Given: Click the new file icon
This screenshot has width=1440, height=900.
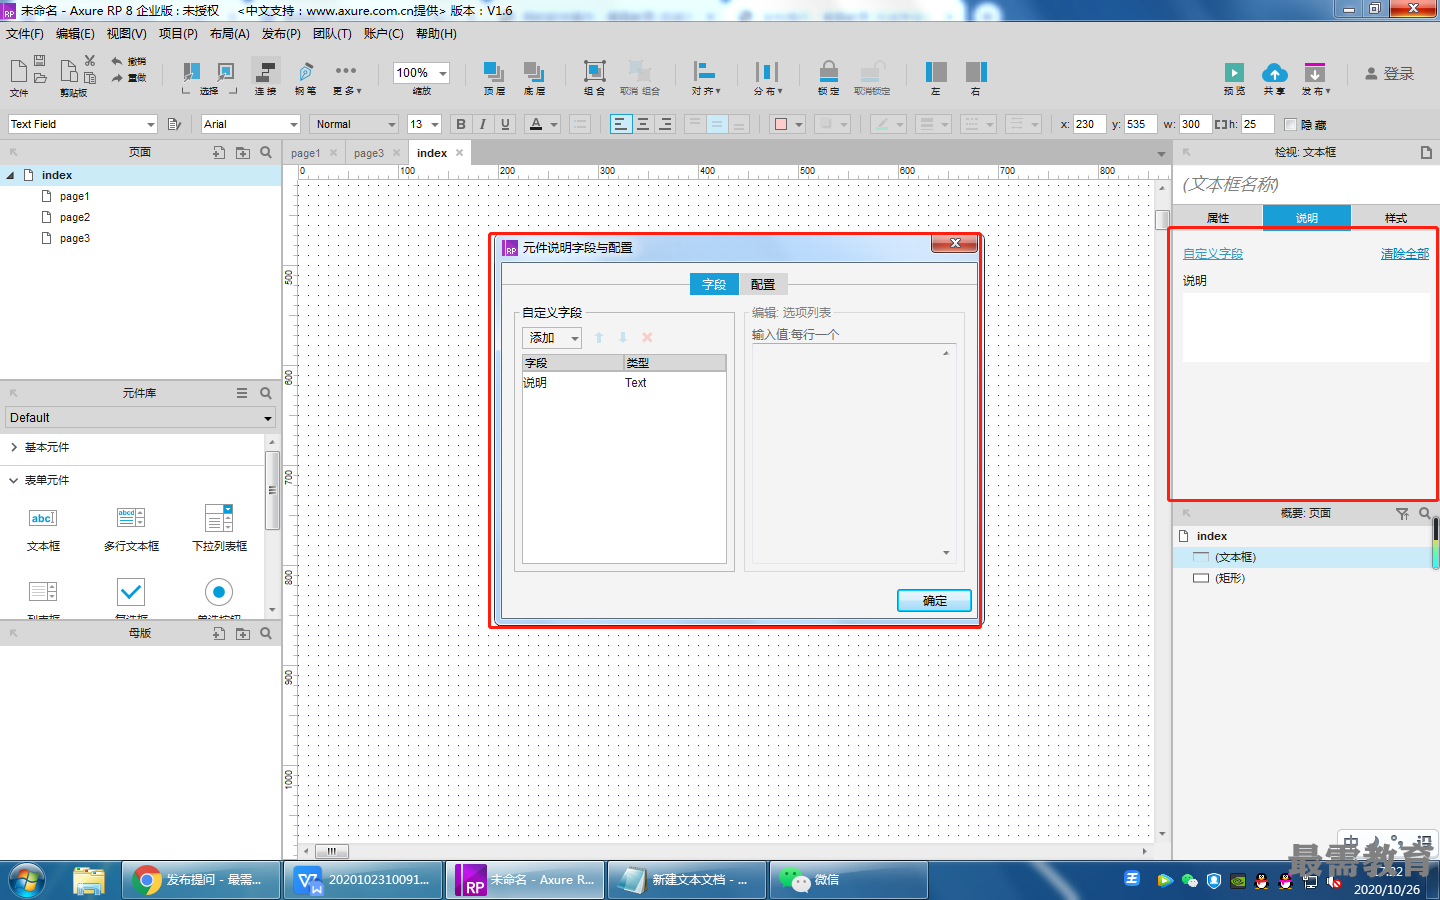Looking at the screenshot, I should [x=18, y=69].
